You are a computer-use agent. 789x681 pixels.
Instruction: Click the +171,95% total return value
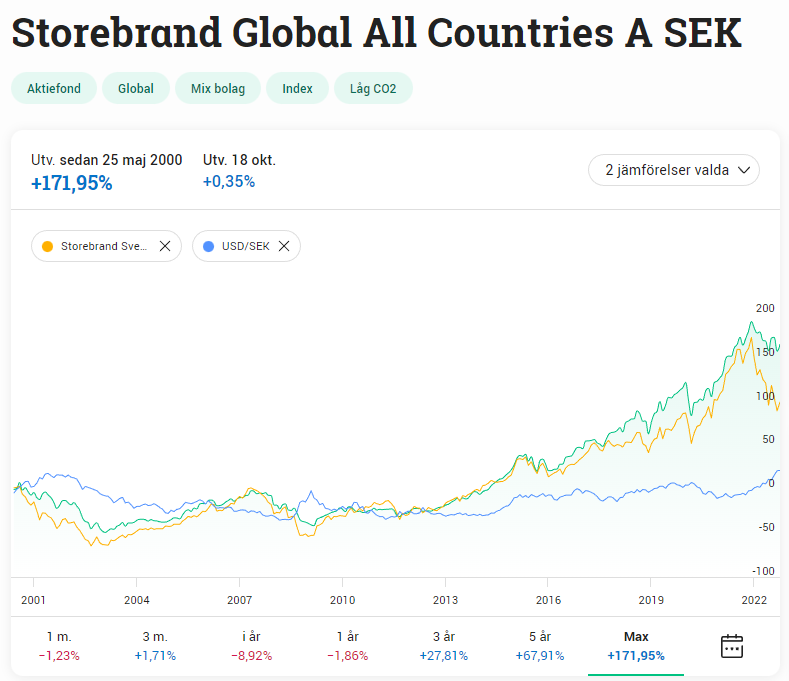(x=71, y=183)
